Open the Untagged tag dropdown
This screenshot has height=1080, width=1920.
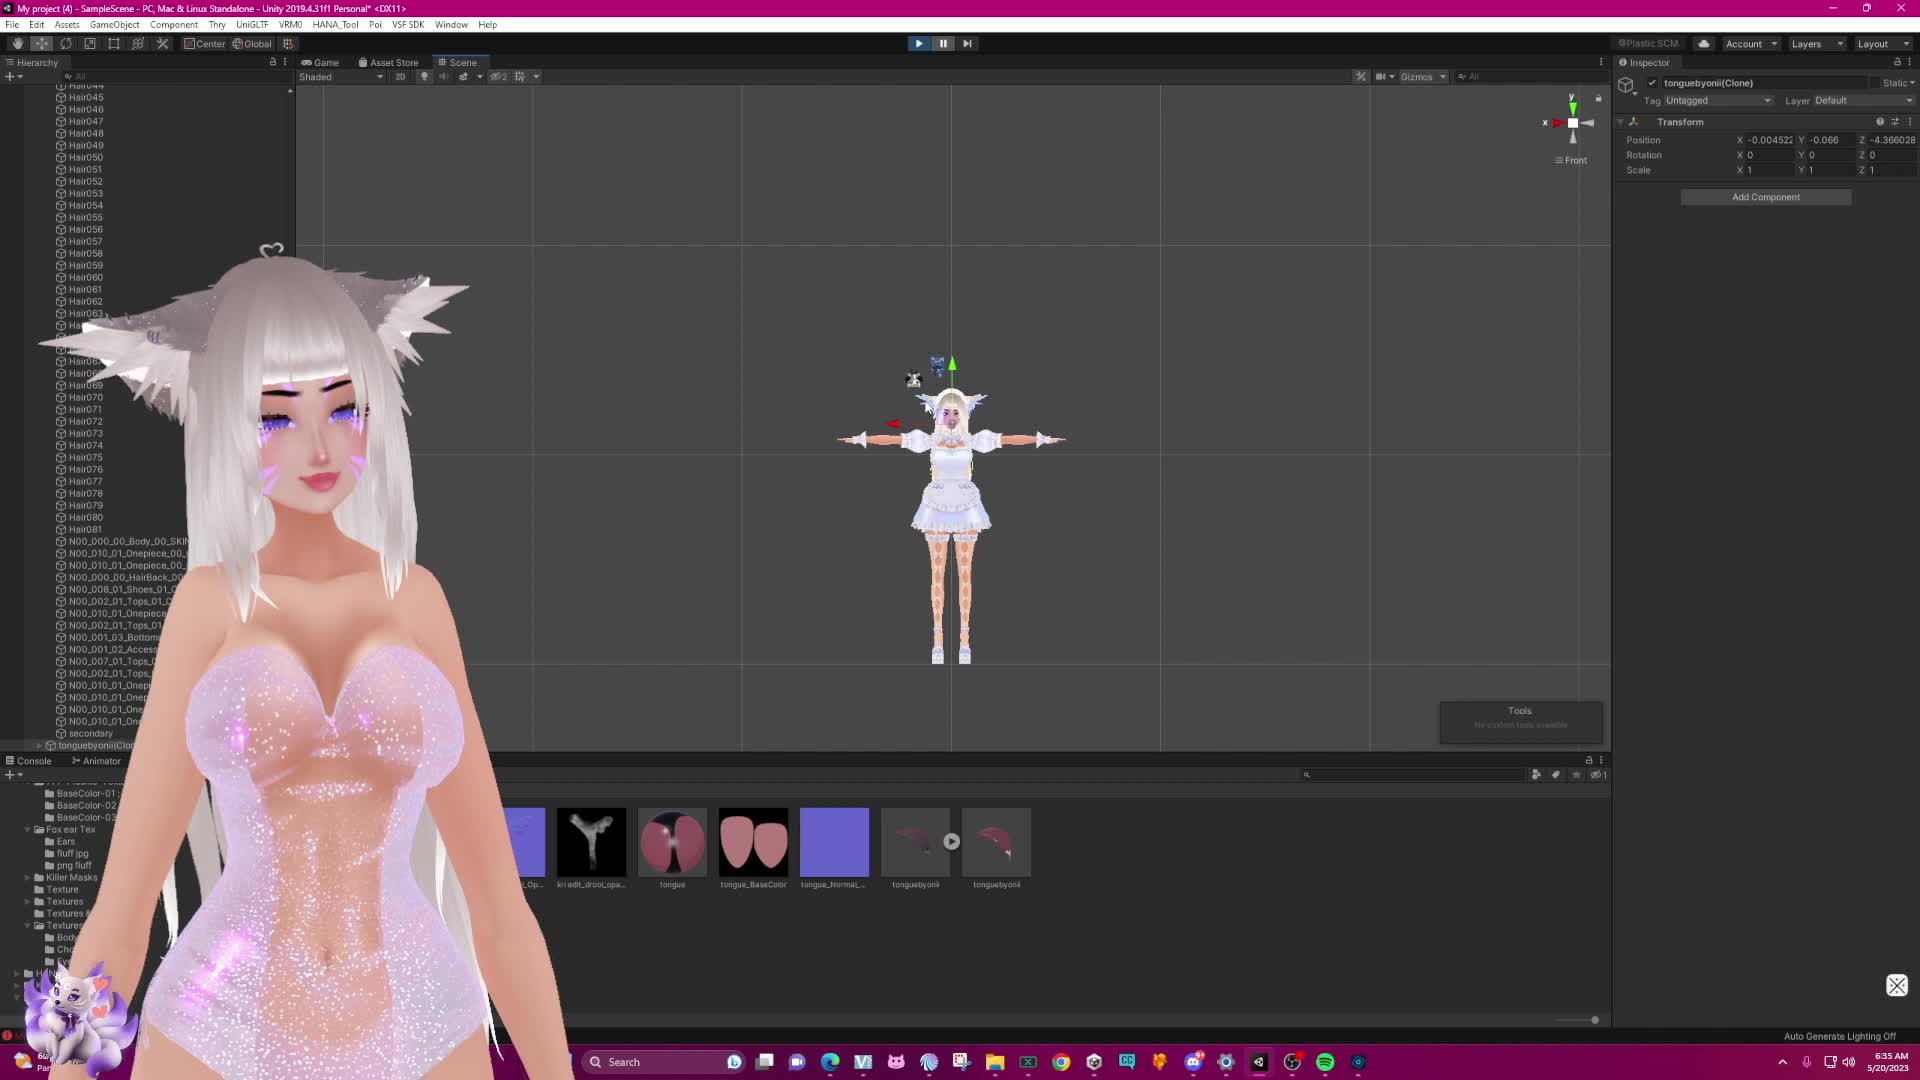(1718, 101)
